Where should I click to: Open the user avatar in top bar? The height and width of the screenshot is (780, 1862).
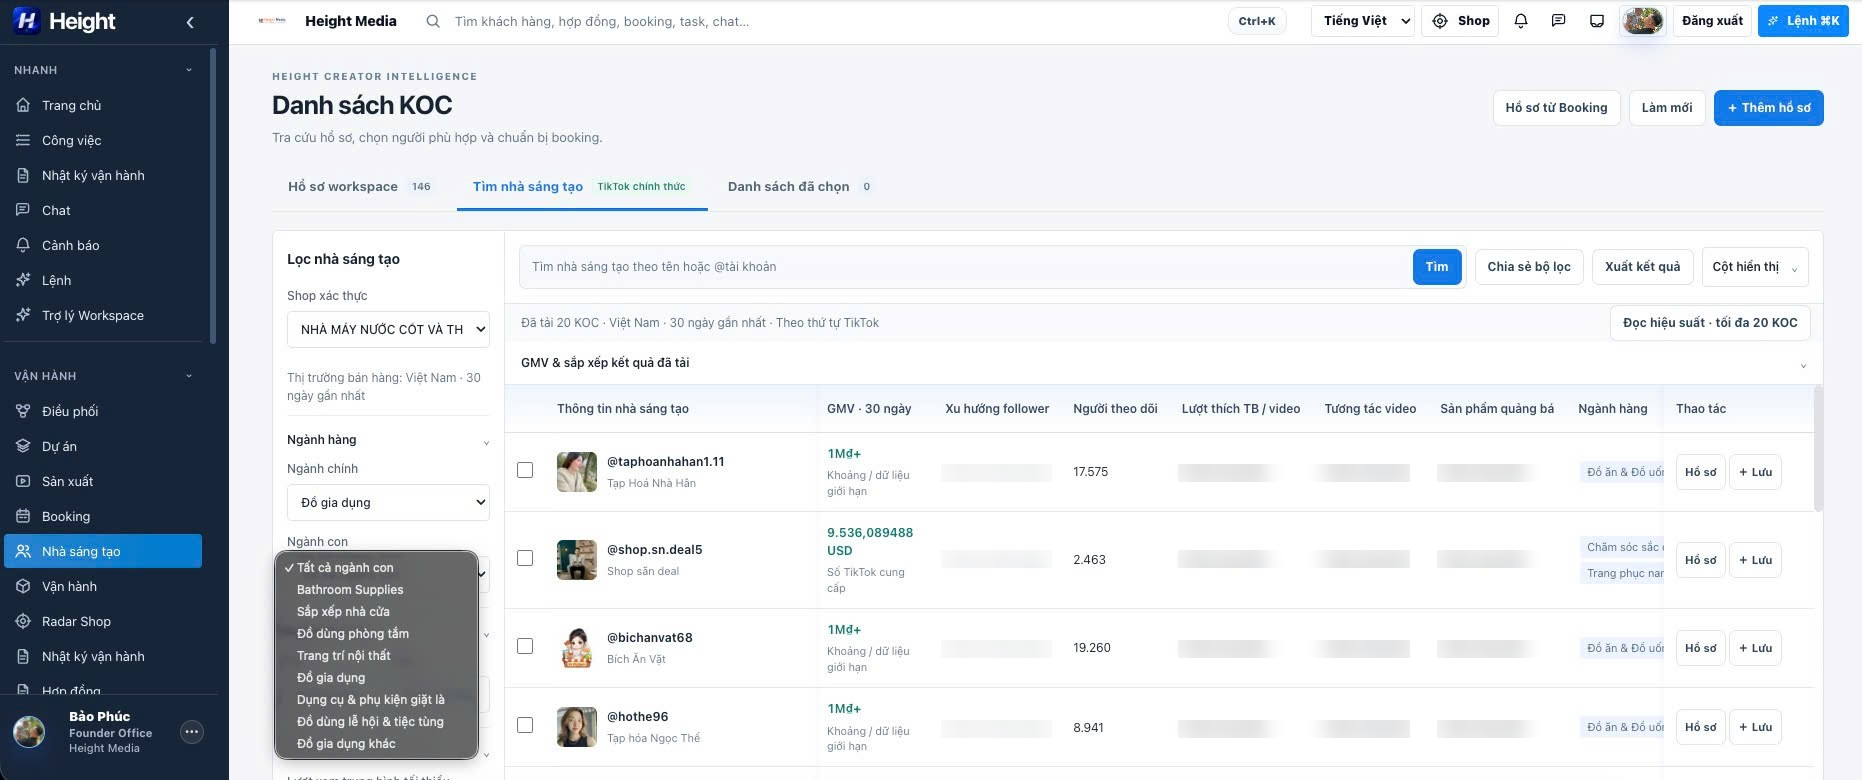pos(1642,21)
